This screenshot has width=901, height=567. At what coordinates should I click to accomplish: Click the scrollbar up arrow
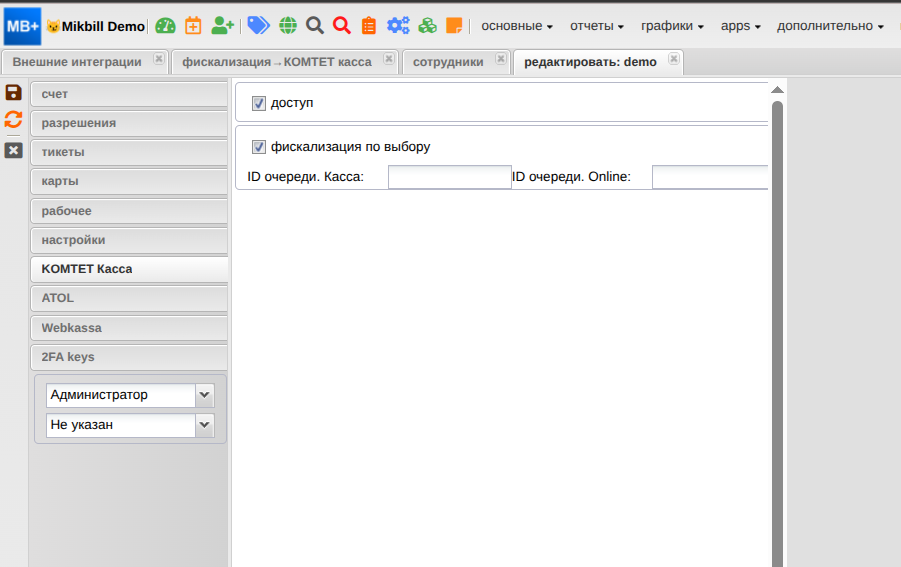pyautogui.click(x=777, y=90)
